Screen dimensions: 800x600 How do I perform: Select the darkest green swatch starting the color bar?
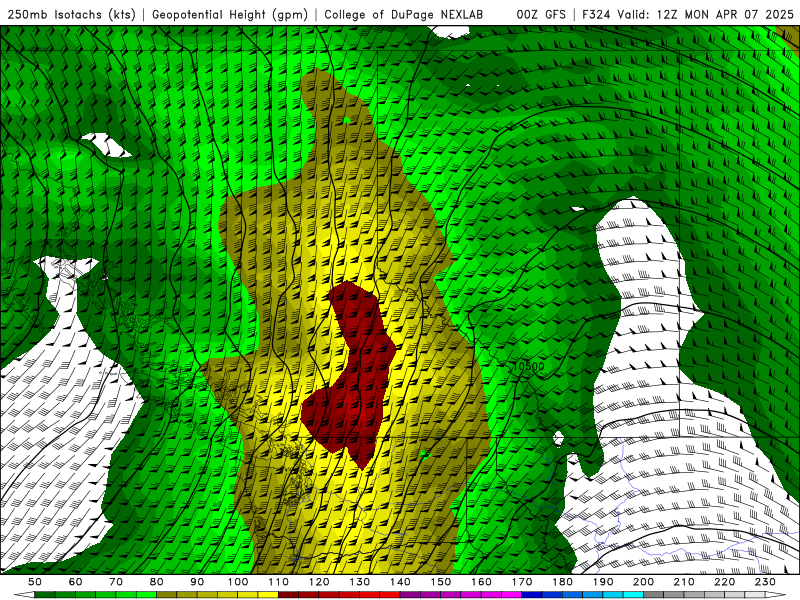[x=45, y=595]
